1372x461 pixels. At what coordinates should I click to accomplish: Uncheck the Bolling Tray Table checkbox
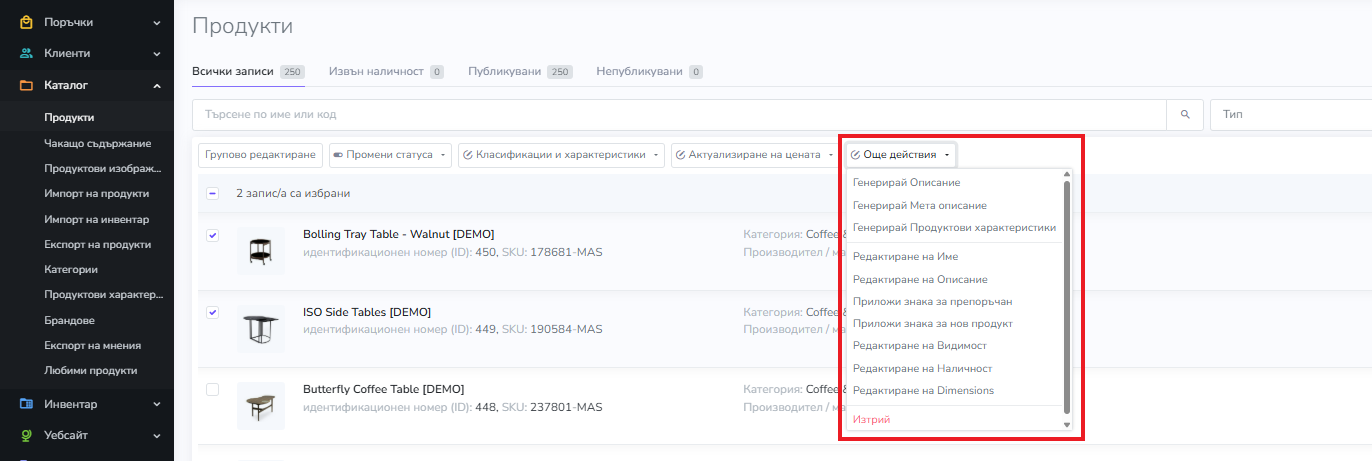(212, 235)
